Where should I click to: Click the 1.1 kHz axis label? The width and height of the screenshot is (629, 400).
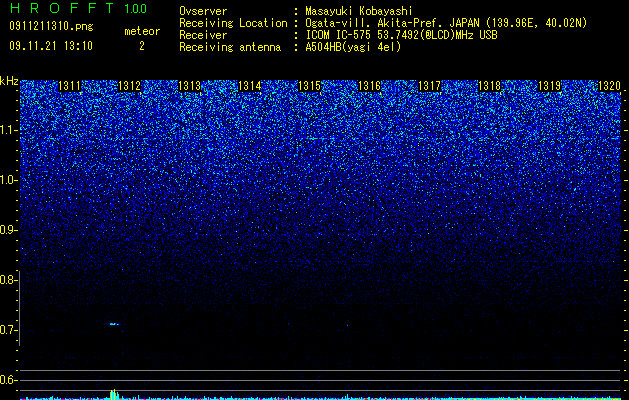click(x=8, y=130)
